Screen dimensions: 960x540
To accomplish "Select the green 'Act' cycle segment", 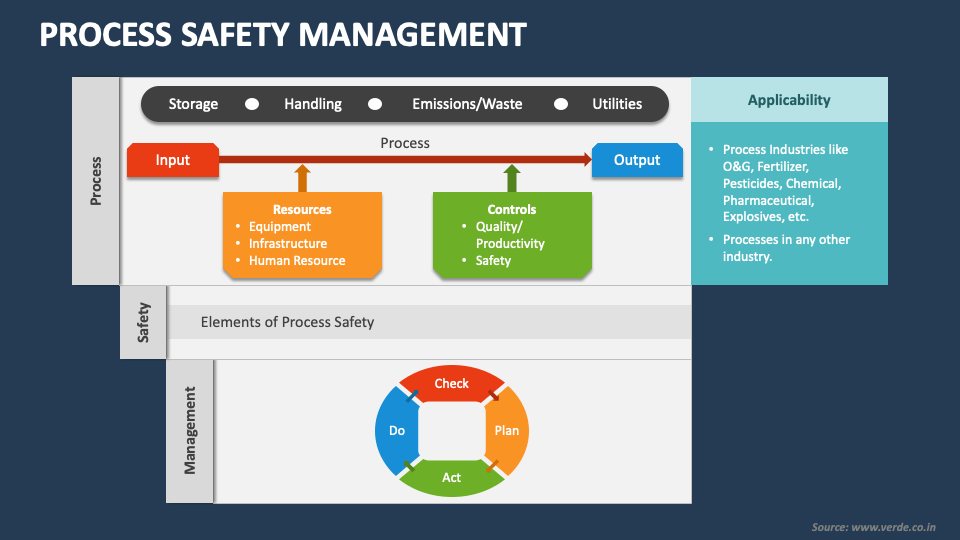I will (452, 478).
